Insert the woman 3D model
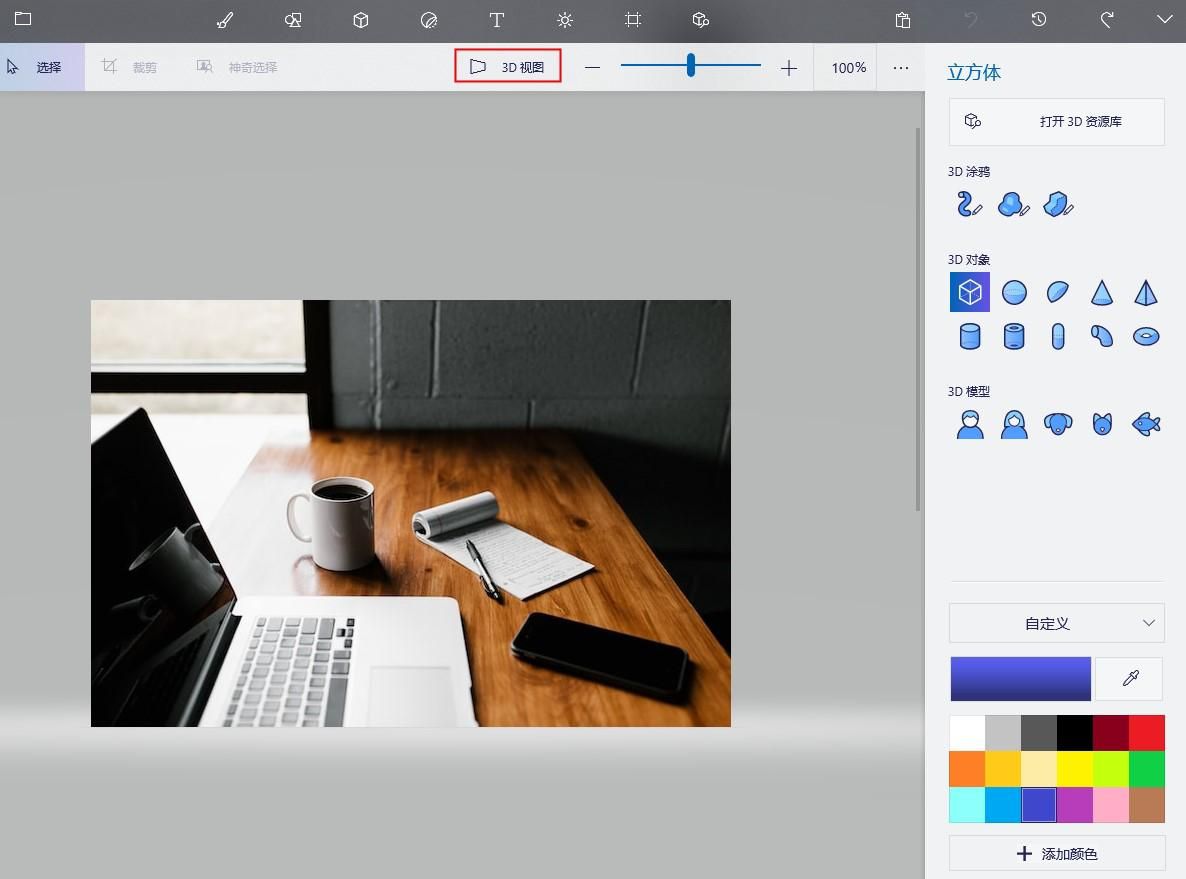This screenshot has height=879, width=1186. pos(1014,424)
